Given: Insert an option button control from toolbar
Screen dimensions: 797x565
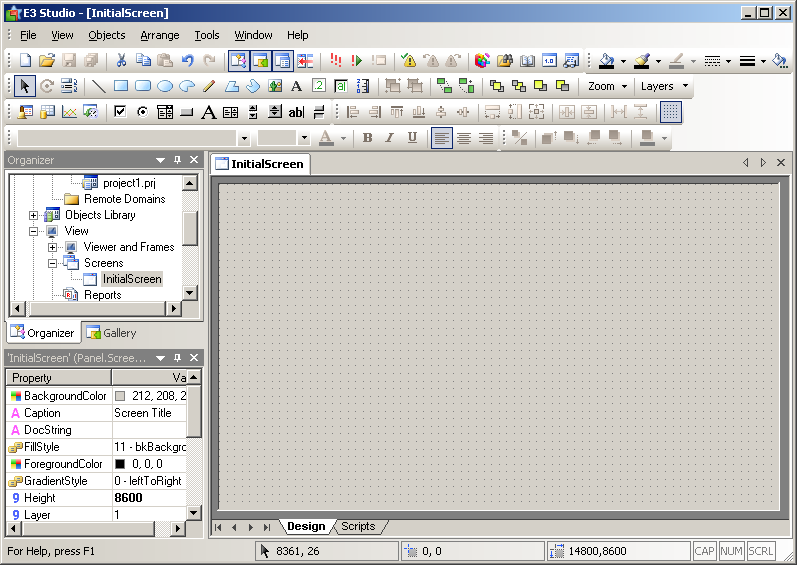Looking at the screenshot, I should [142, 112].
